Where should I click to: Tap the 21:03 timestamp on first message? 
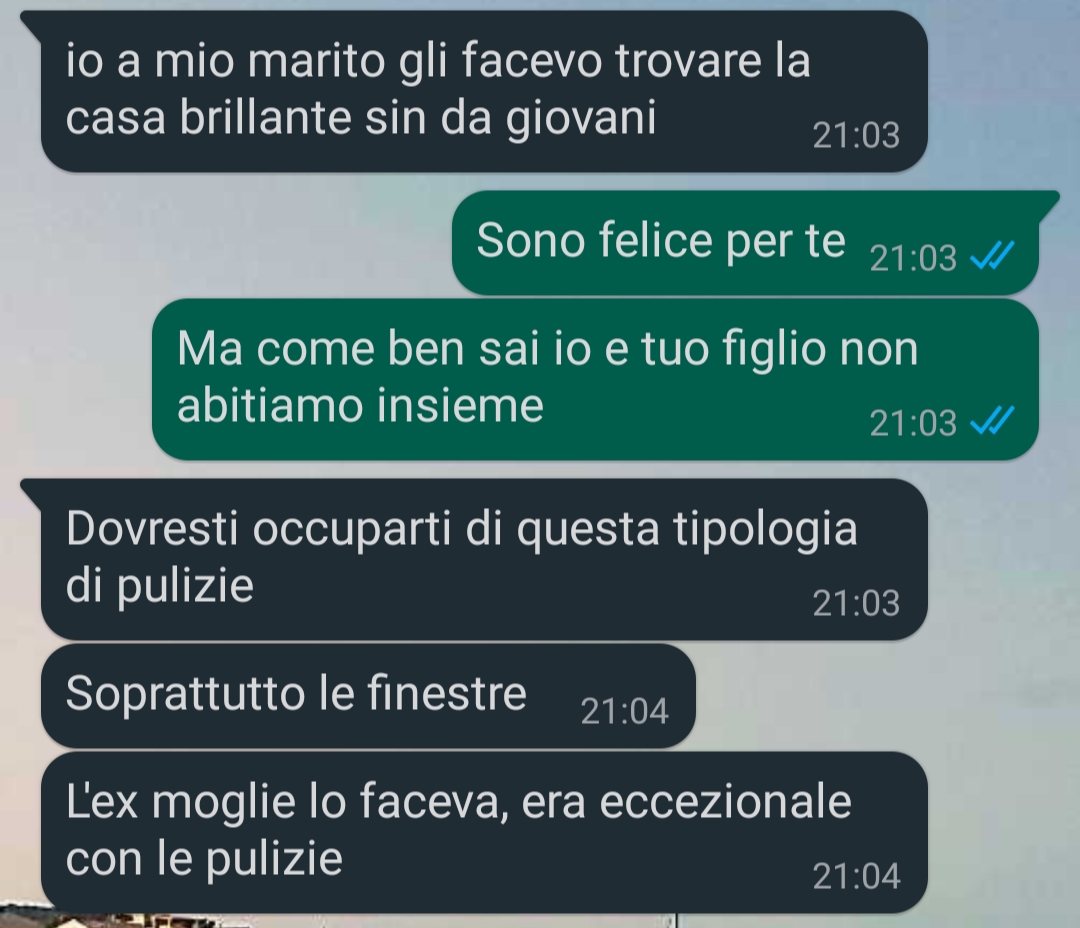(856, 135)
